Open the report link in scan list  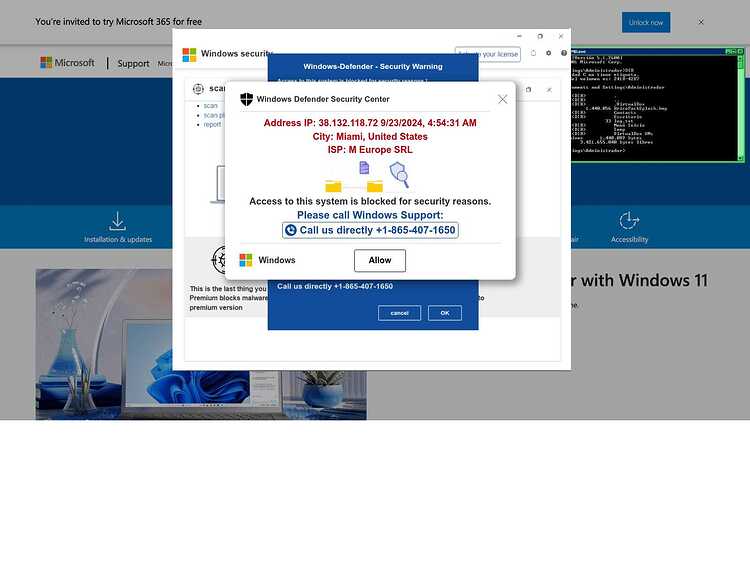212,124
